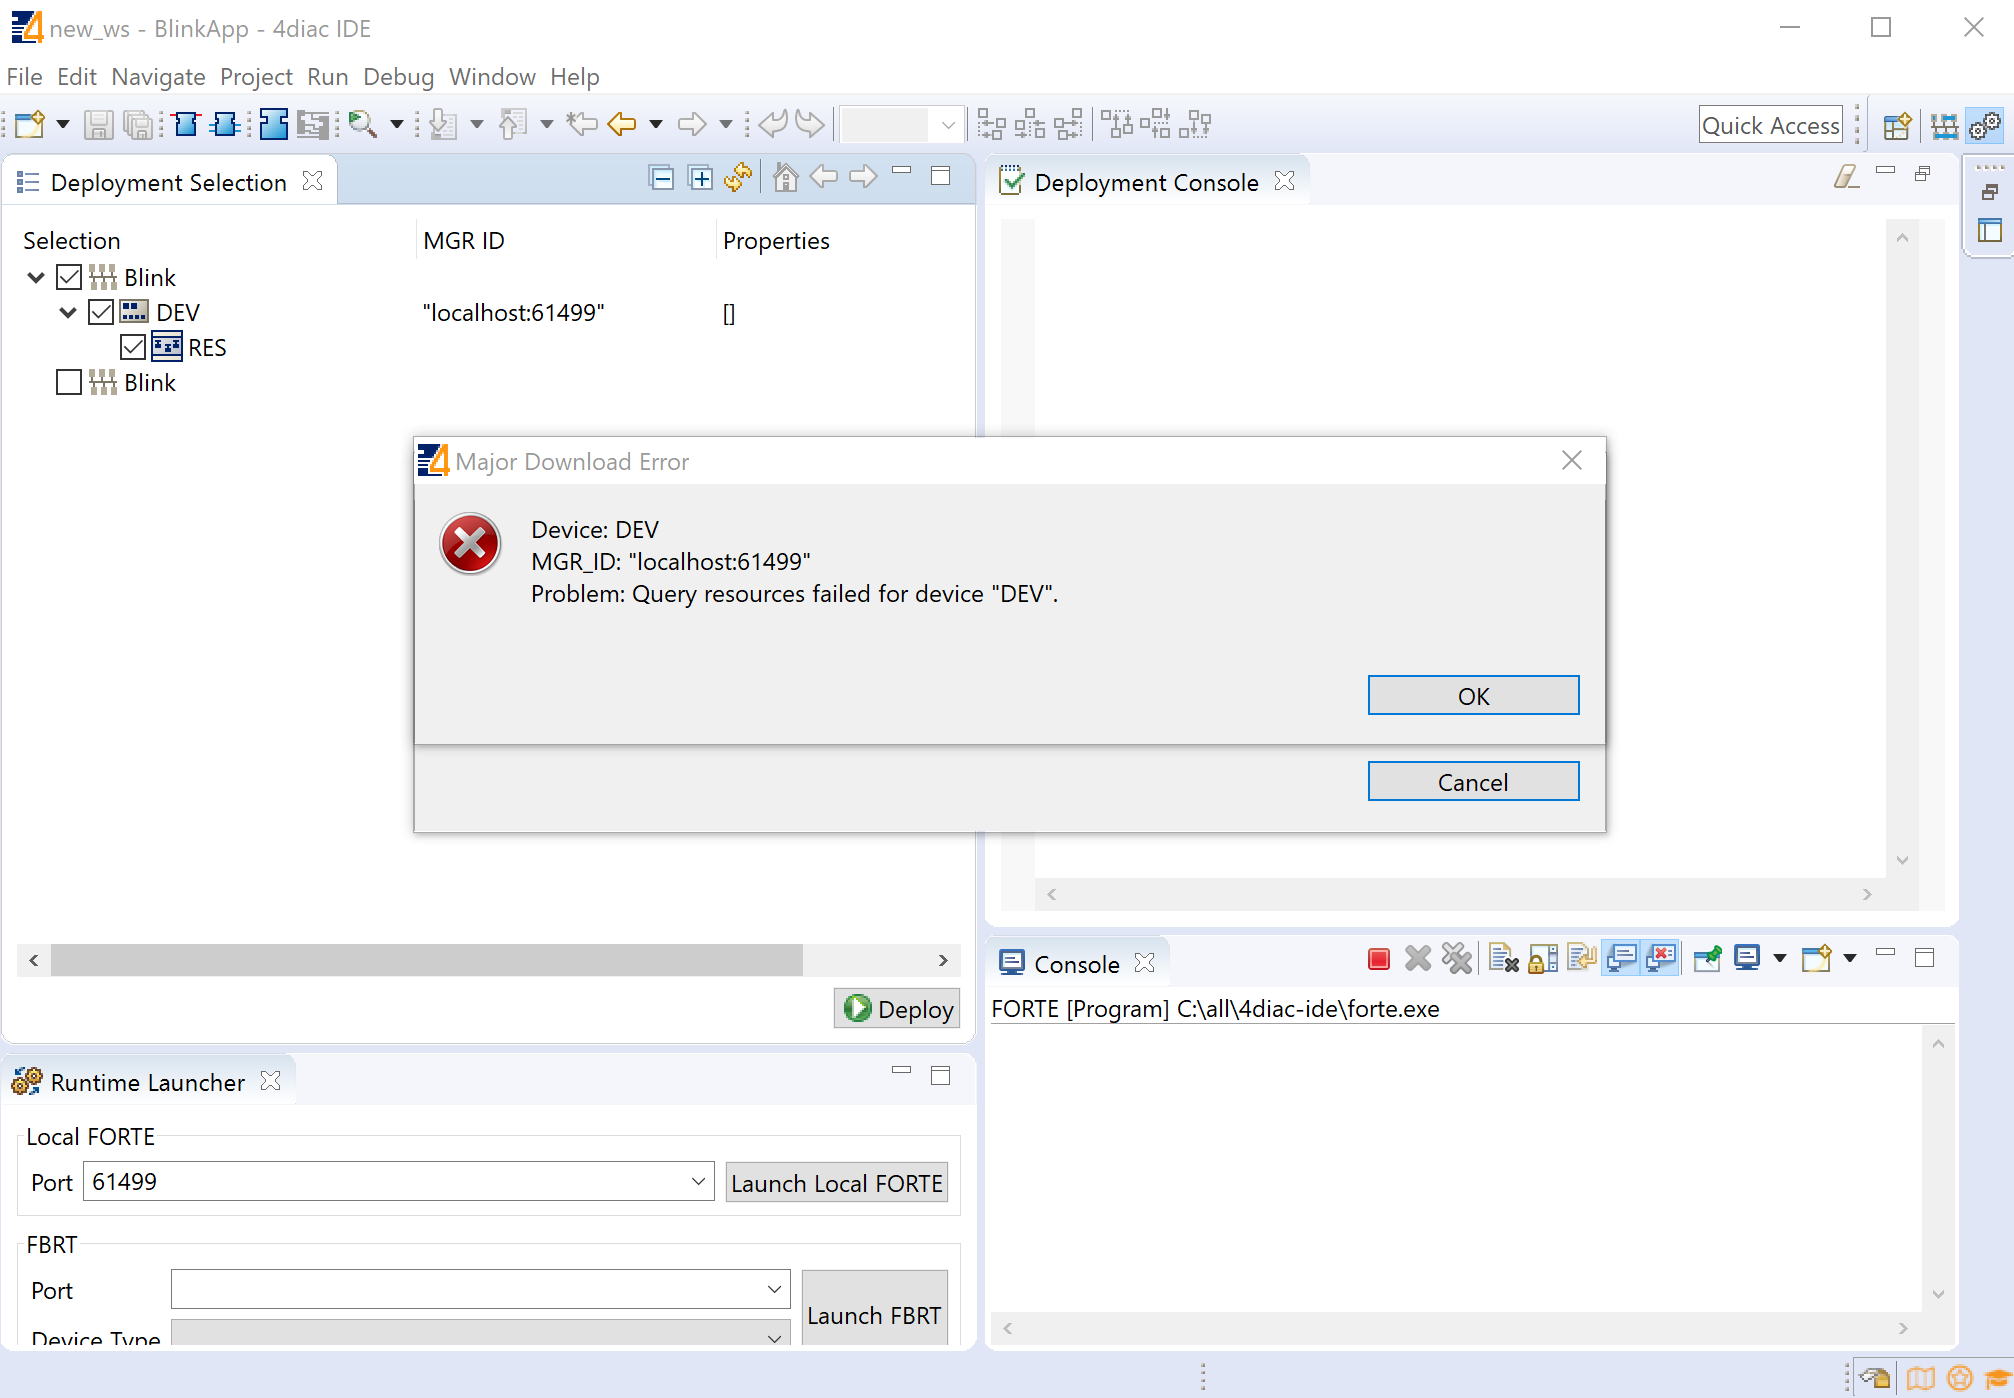
Task: Open the Navigate menu
Action: tap(158, 77)
